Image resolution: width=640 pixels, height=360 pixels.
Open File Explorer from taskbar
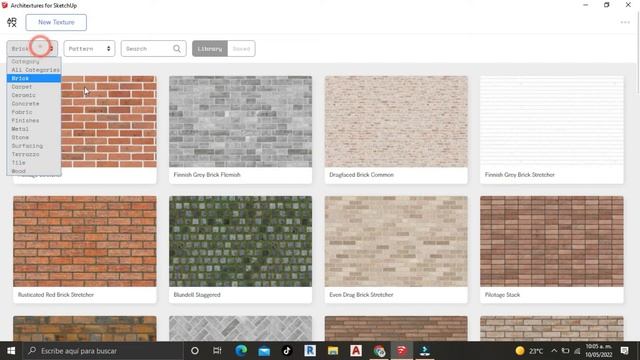coord(333,351)
